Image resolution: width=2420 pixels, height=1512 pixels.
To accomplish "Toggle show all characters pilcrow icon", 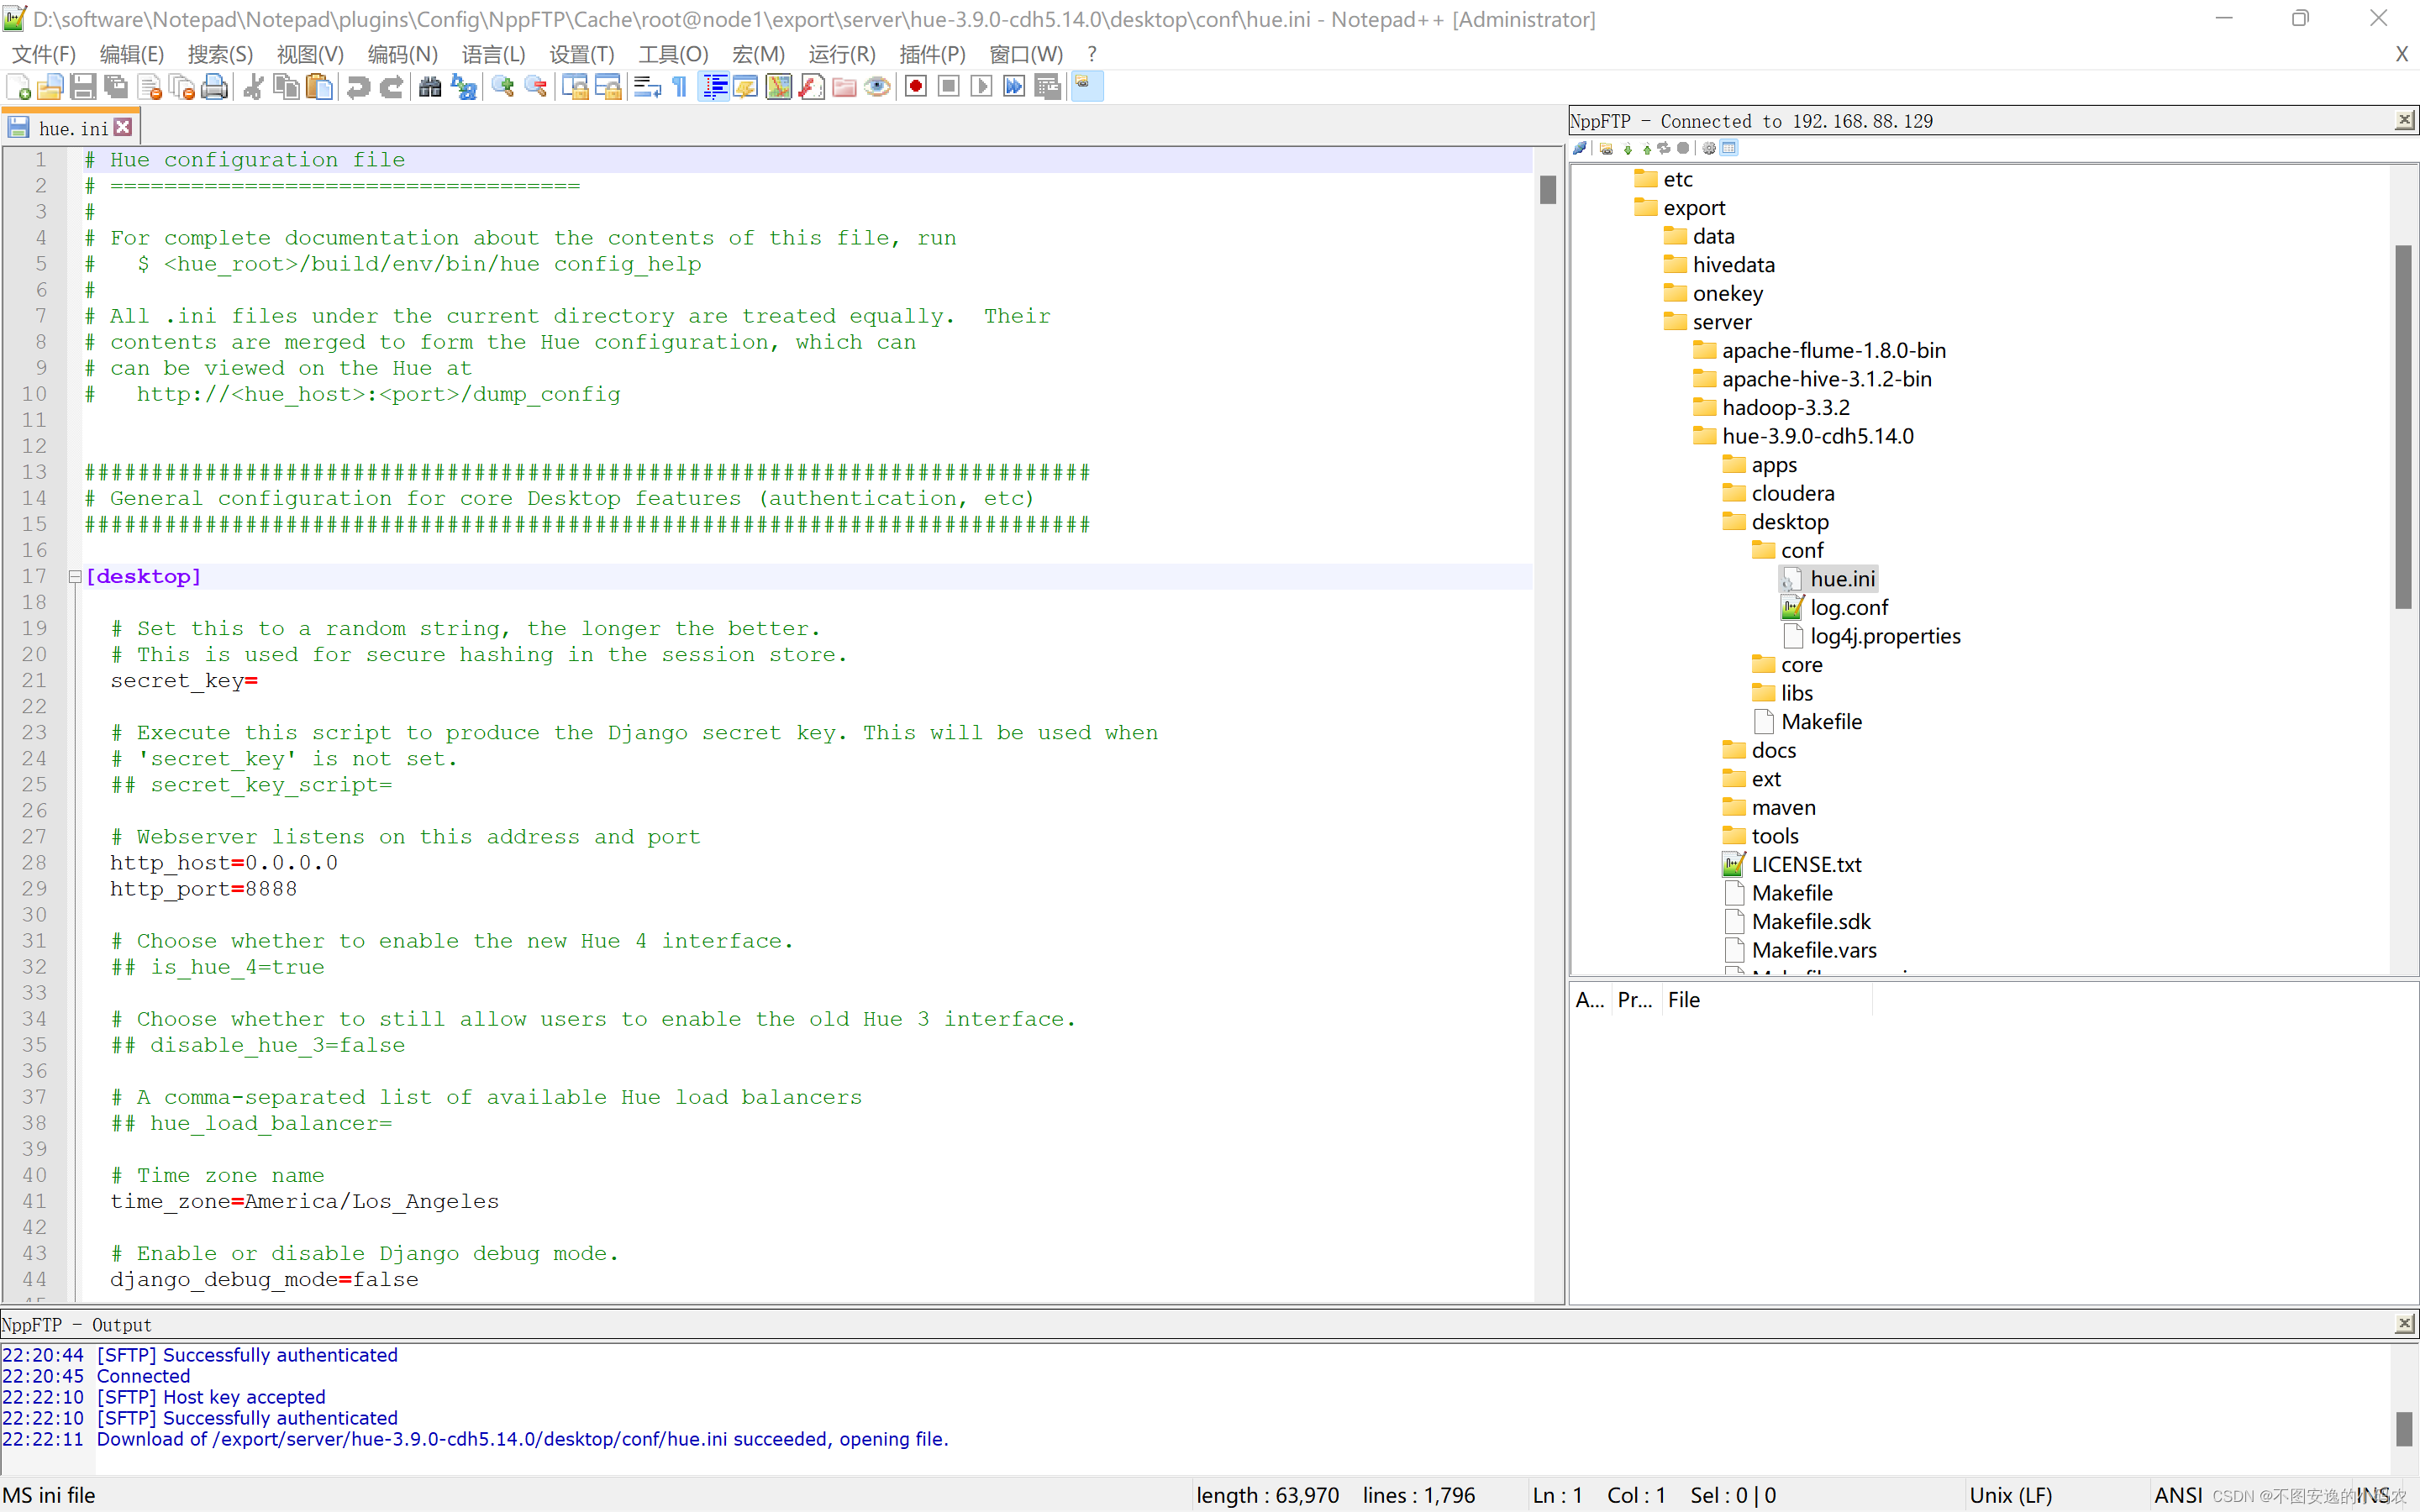I will coord(680,88).
